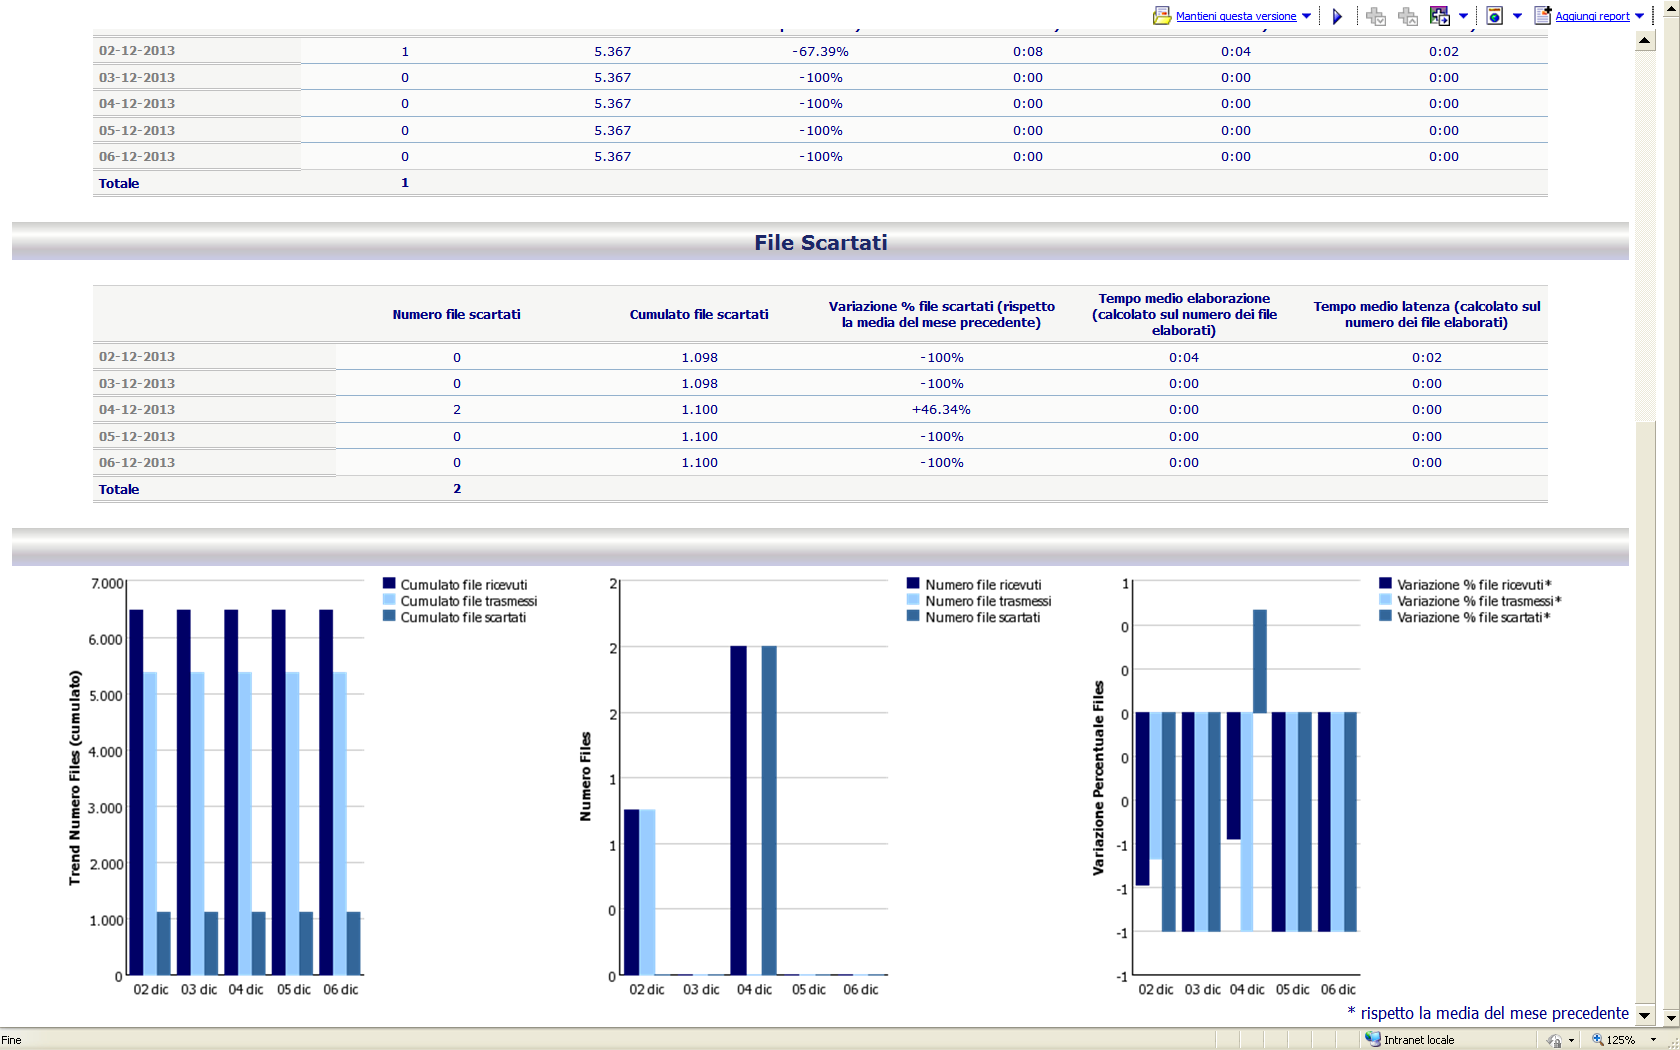Viewport: 1680px width, 1050px height.
Task: Click the Numero file scartati legend swatch
Action: [x=913, y=616]
